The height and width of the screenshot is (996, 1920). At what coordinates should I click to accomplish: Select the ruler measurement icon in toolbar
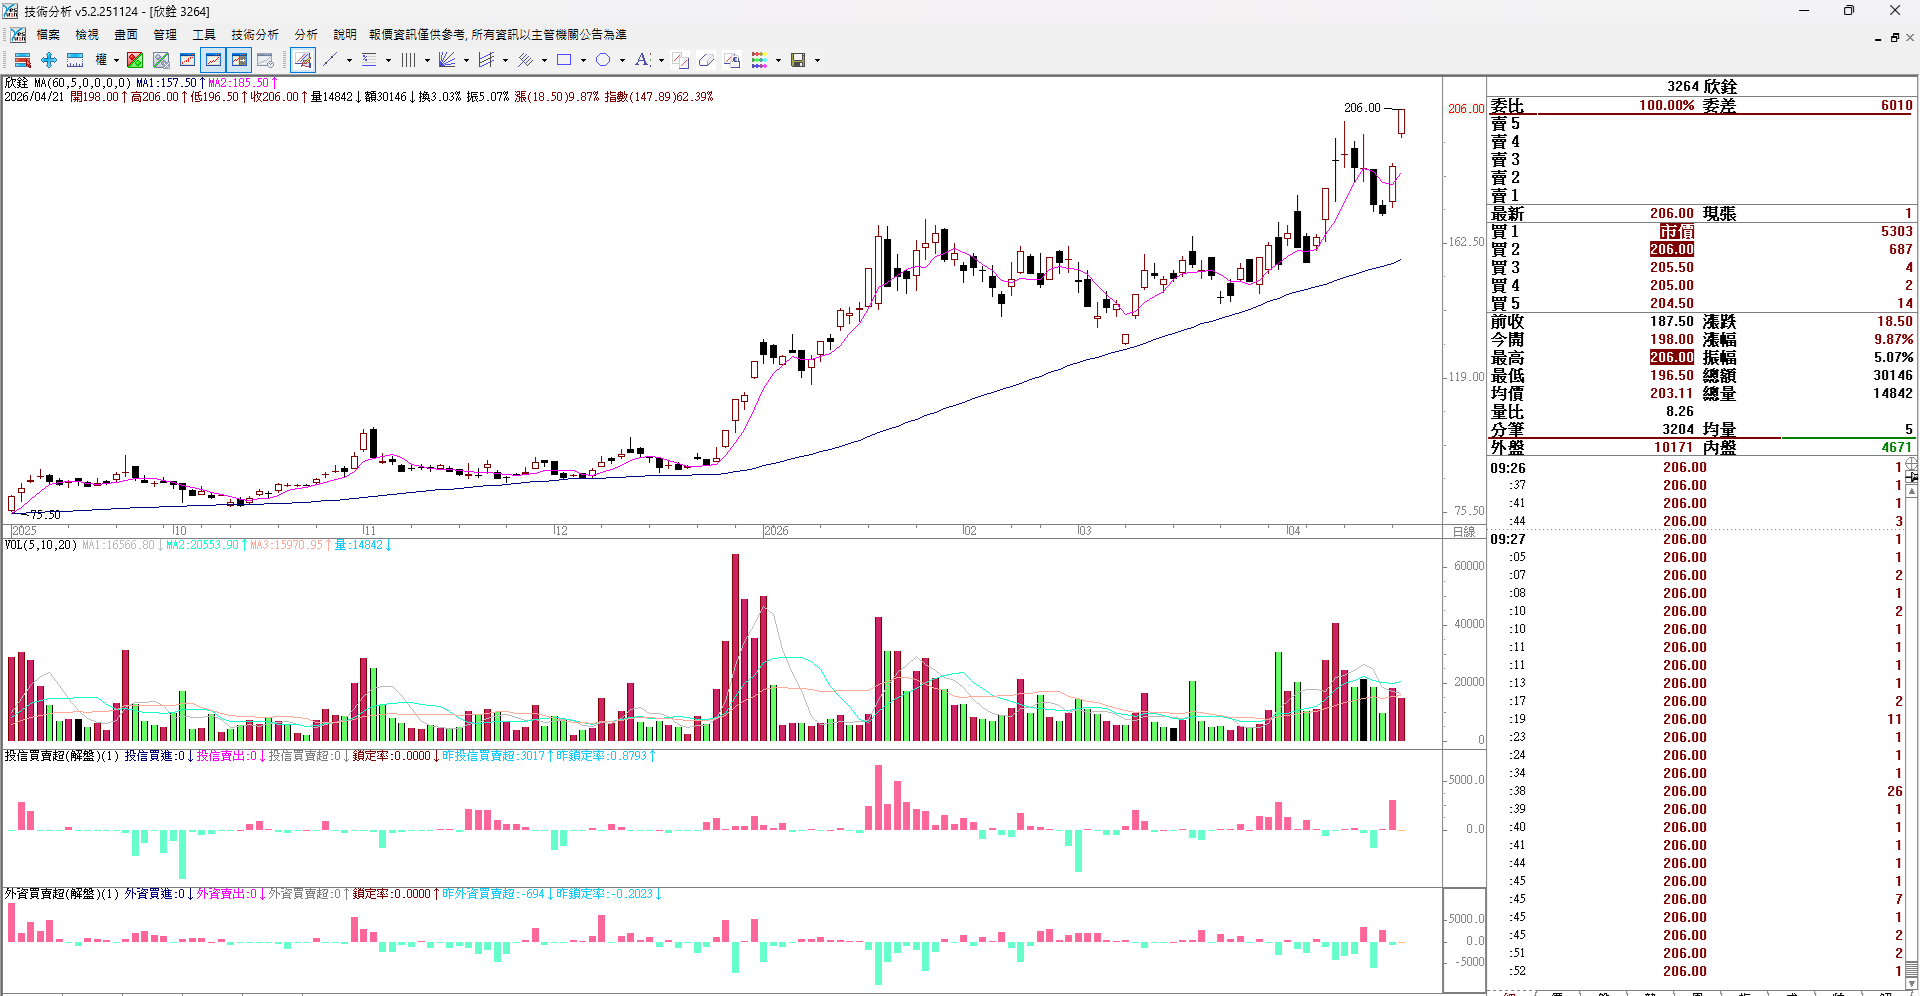pos(75,60)
